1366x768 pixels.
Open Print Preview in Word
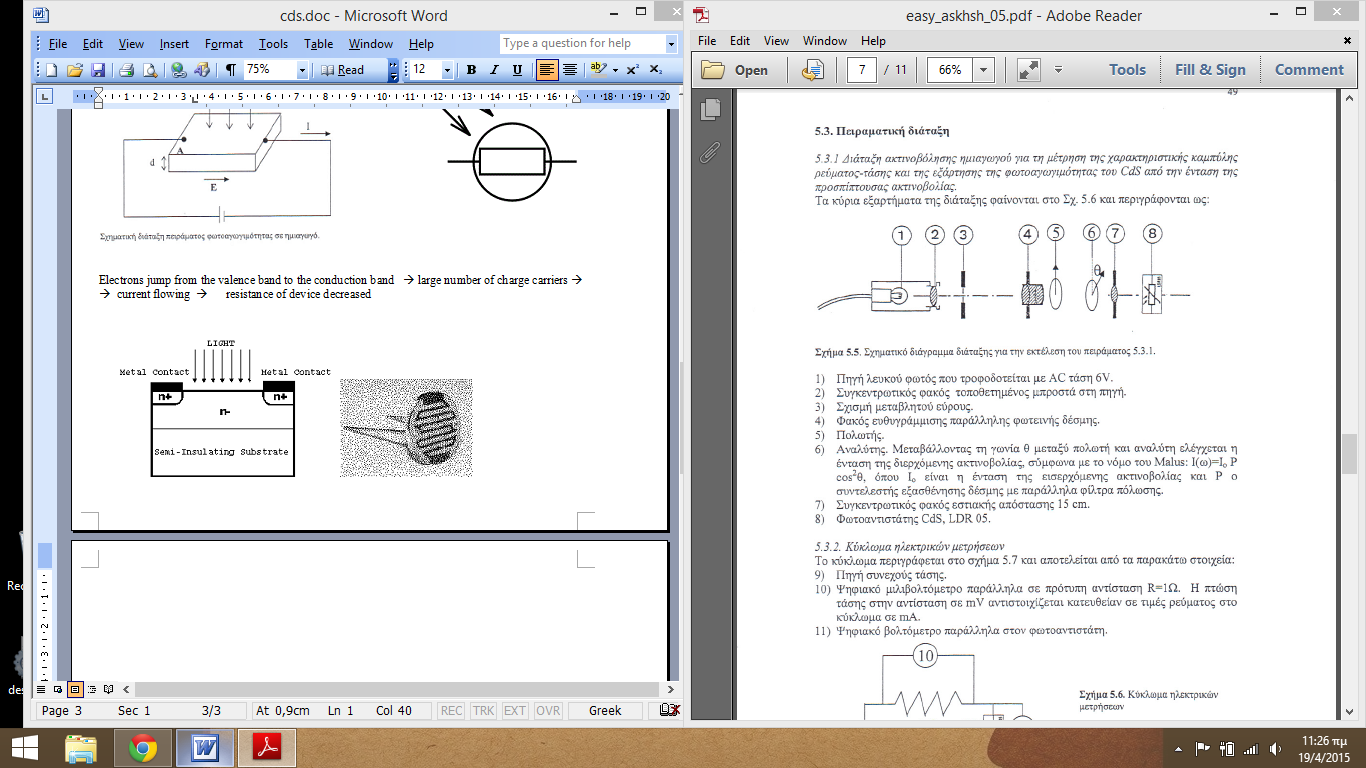149,70
